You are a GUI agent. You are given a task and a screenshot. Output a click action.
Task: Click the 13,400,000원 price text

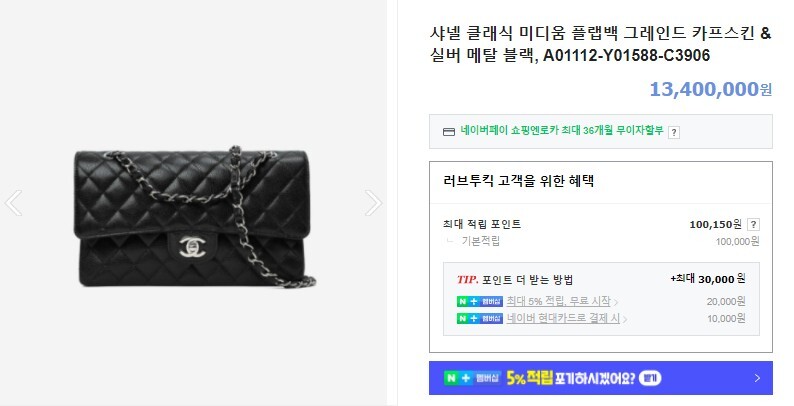[x=710, y=89]
